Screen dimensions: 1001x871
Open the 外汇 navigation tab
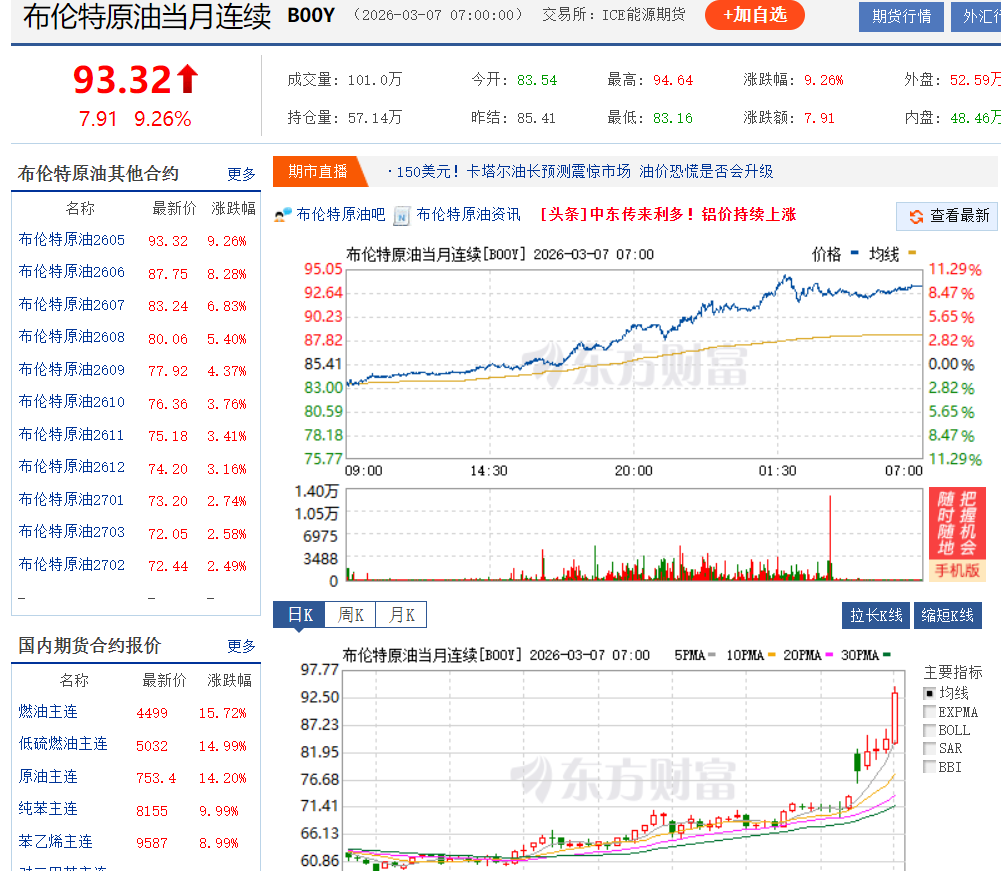point(978,16)
